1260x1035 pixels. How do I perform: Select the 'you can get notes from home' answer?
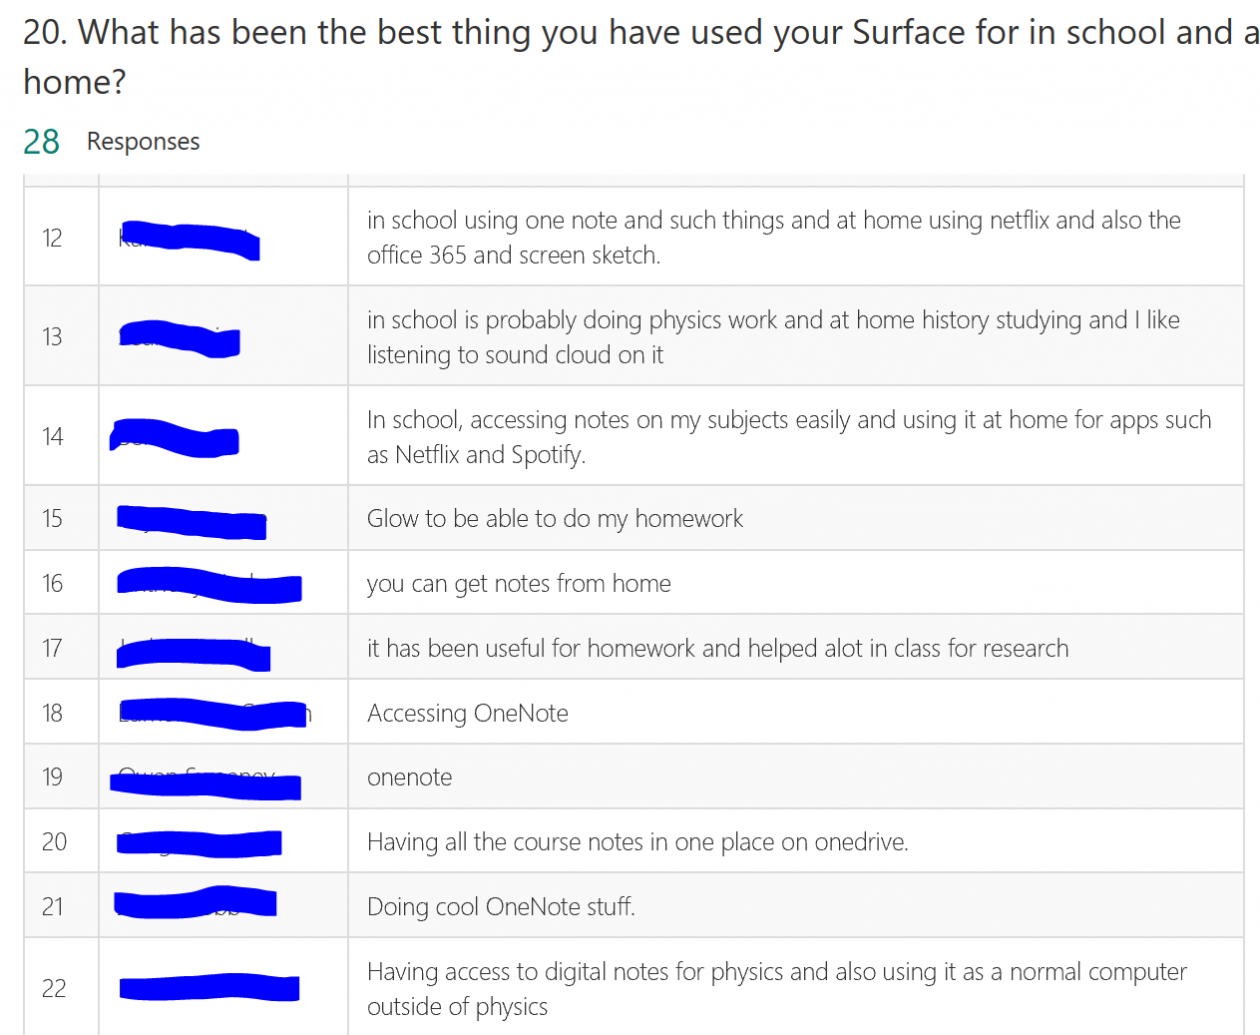[x=518, y=583]
